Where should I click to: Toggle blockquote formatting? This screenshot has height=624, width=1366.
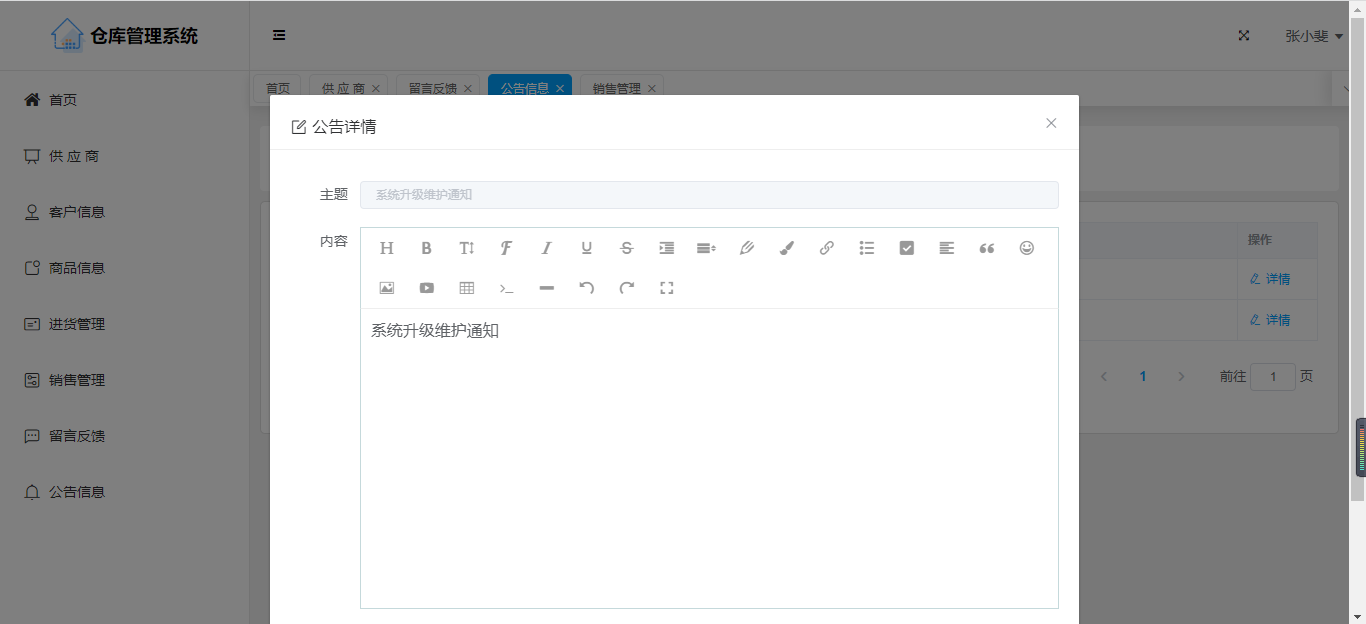pos(987,248)
